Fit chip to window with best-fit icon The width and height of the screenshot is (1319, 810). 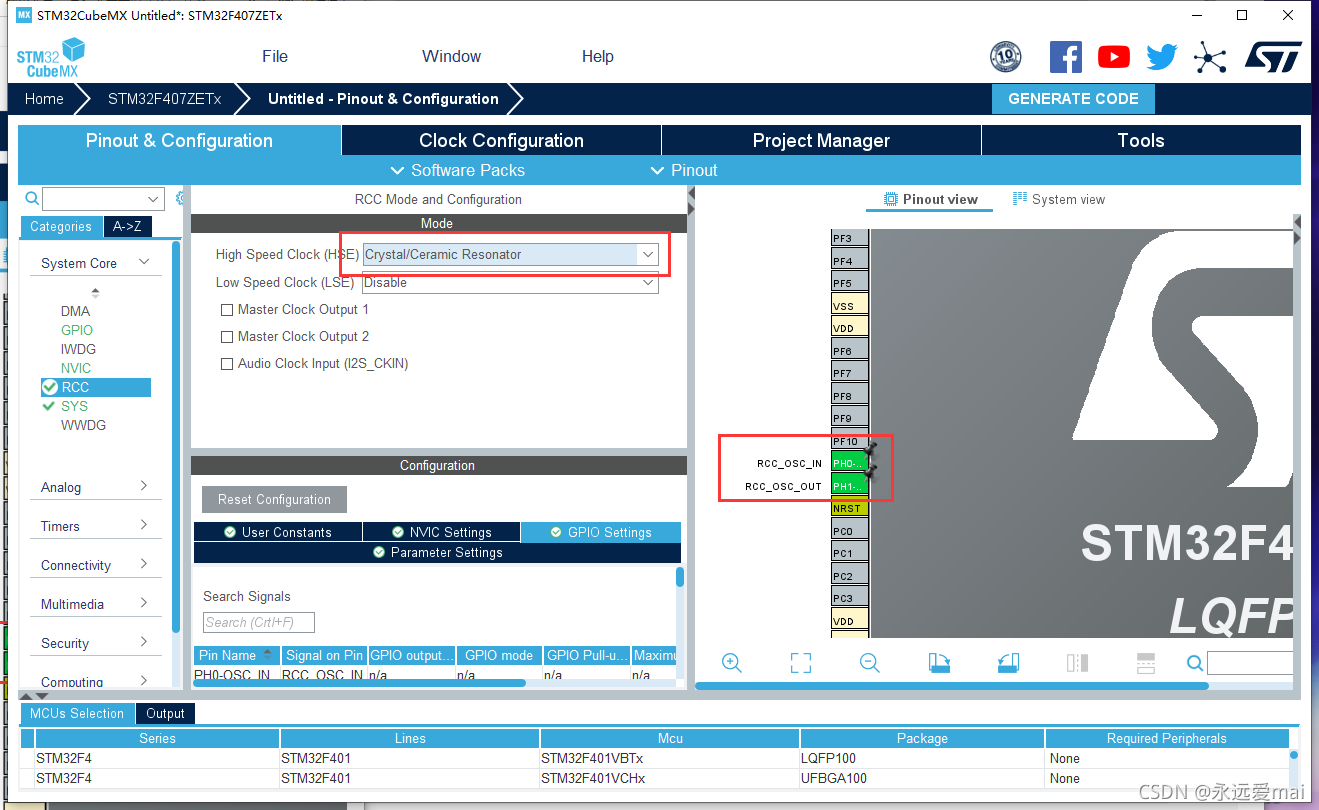click(x=800, y=663)
